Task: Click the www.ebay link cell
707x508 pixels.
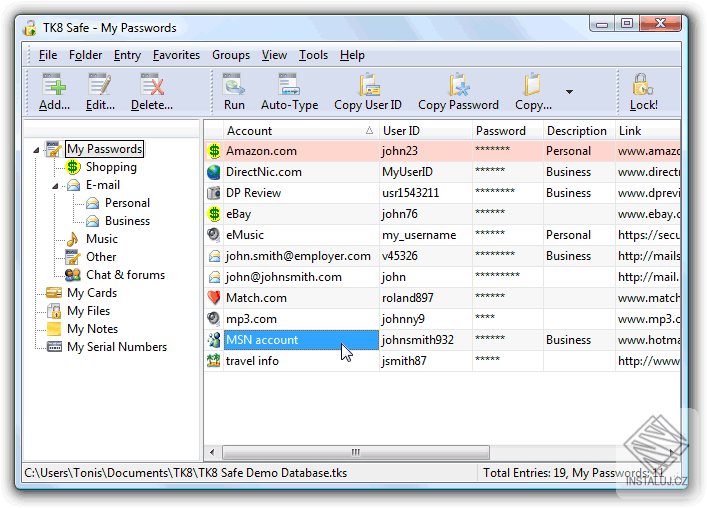Action: pyautogui.click(x=649, y=214)
